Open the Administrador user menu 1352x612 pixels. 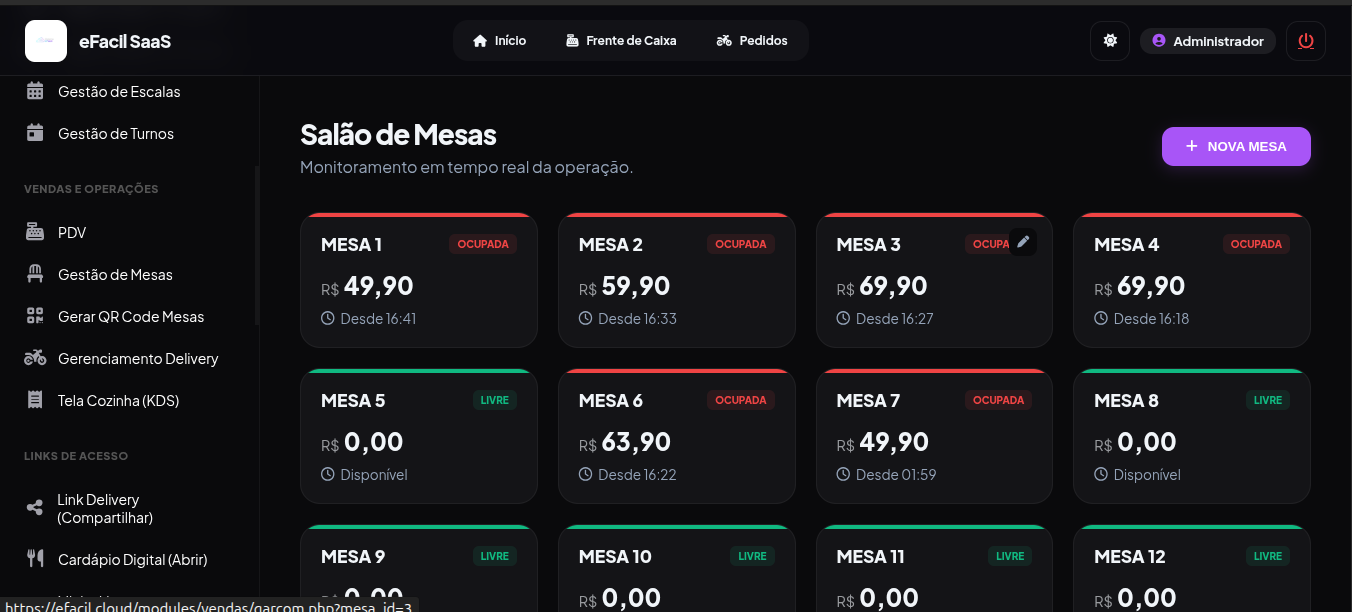1207,41
